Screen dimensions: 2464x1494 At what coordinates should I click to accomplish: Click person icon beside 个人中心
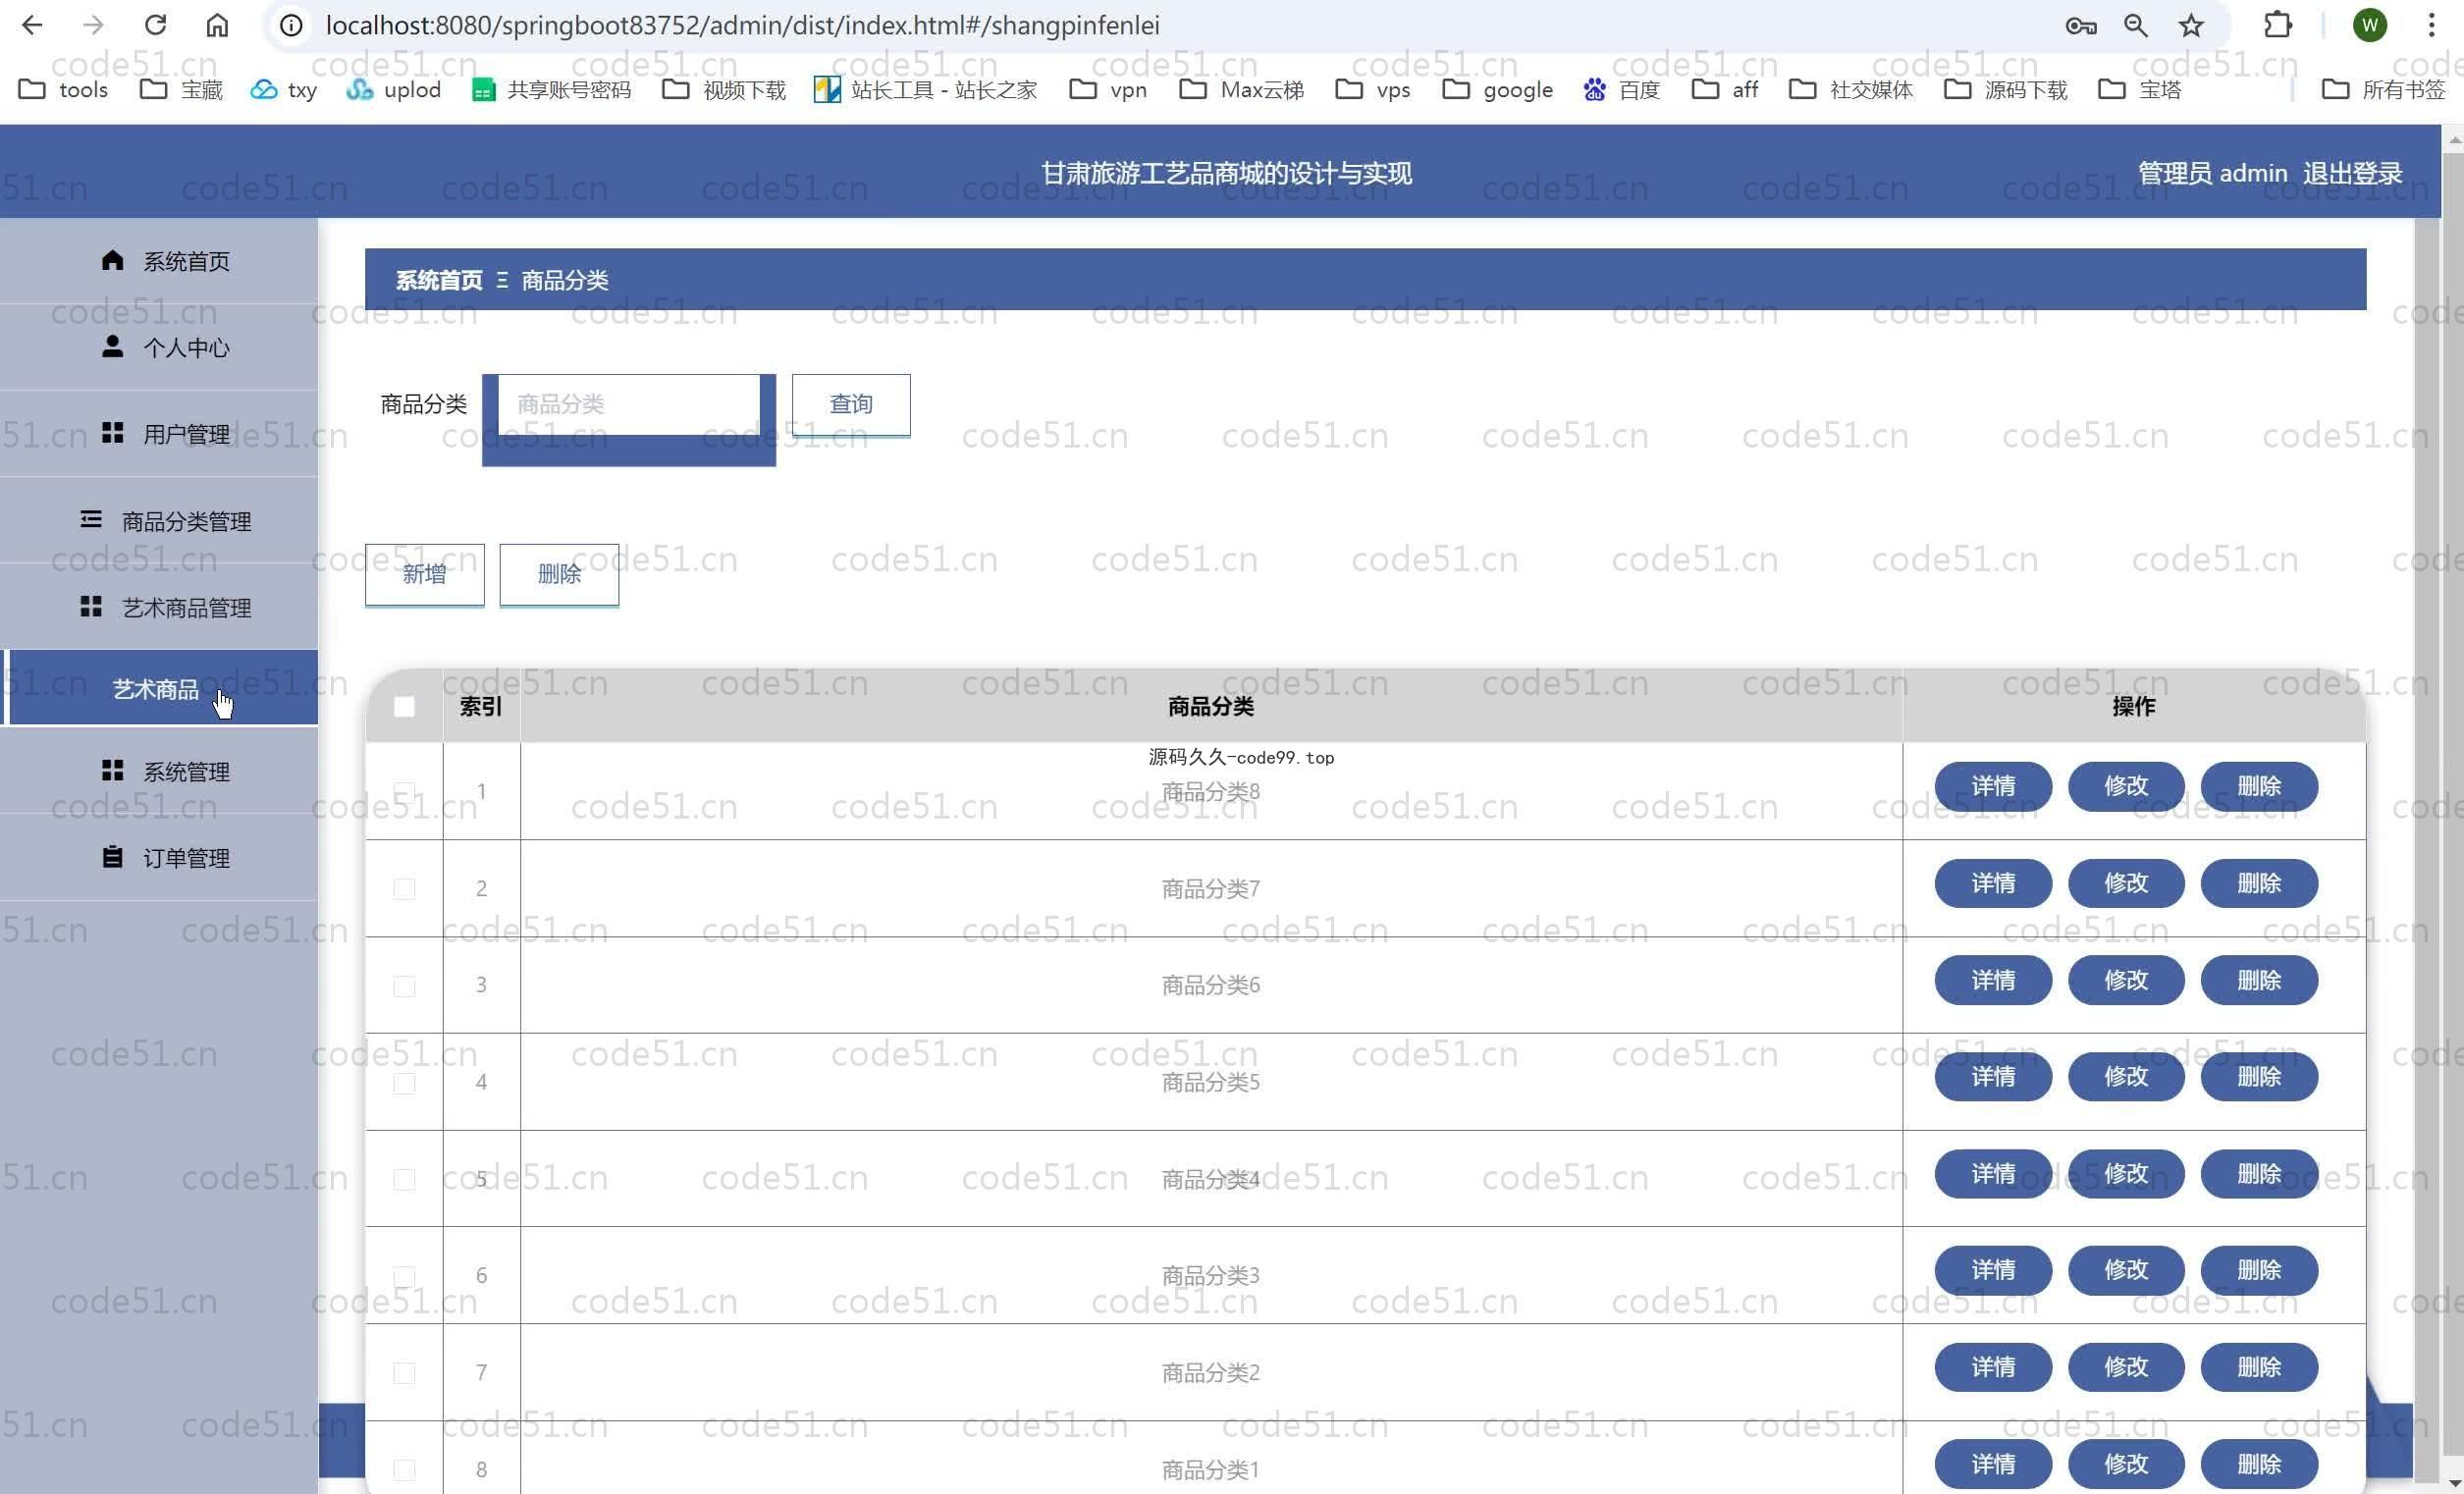(x=112, y=346)
